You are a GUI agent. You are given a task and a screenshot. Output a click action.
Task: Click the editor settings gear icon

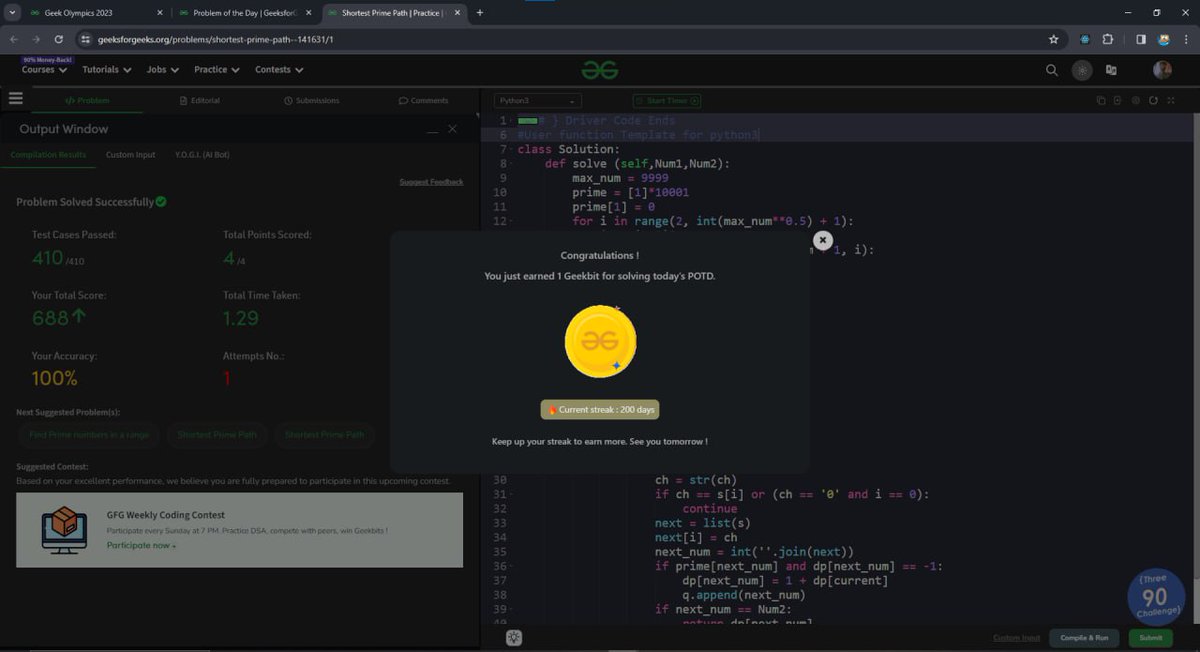click(x=1136, y=101)
